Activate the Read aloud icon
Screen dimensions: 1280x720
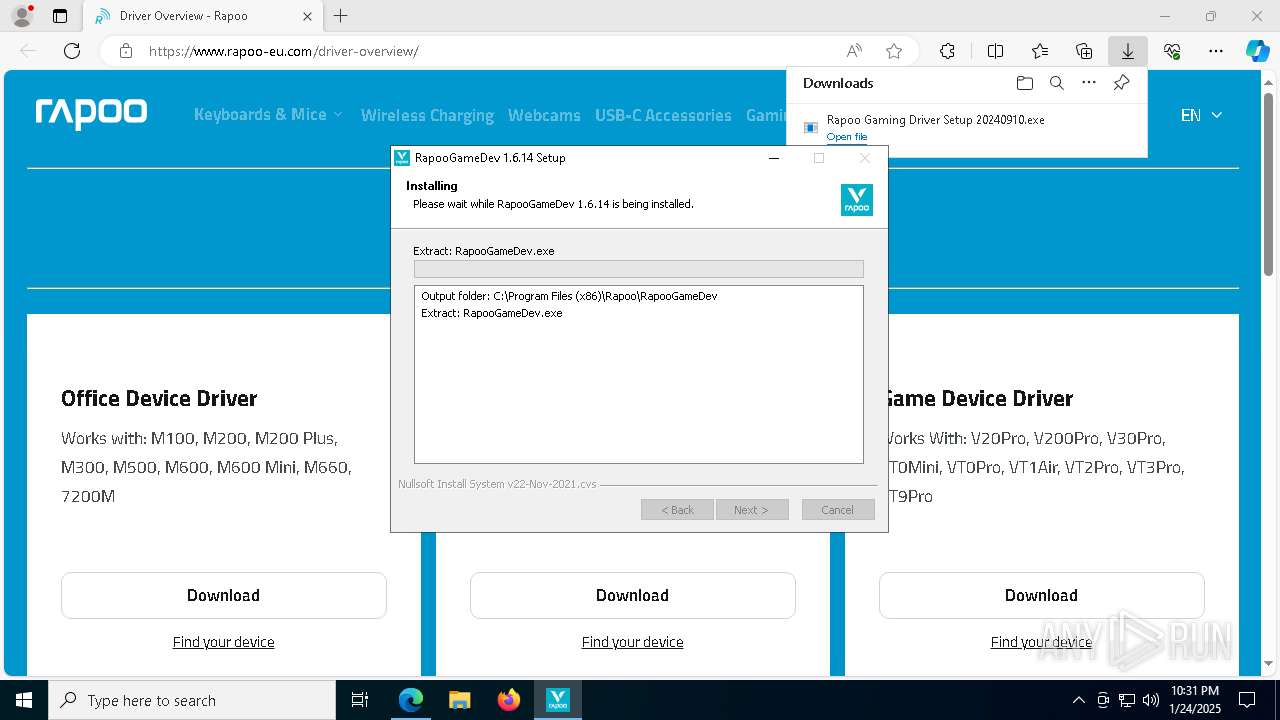coord(854,51)
